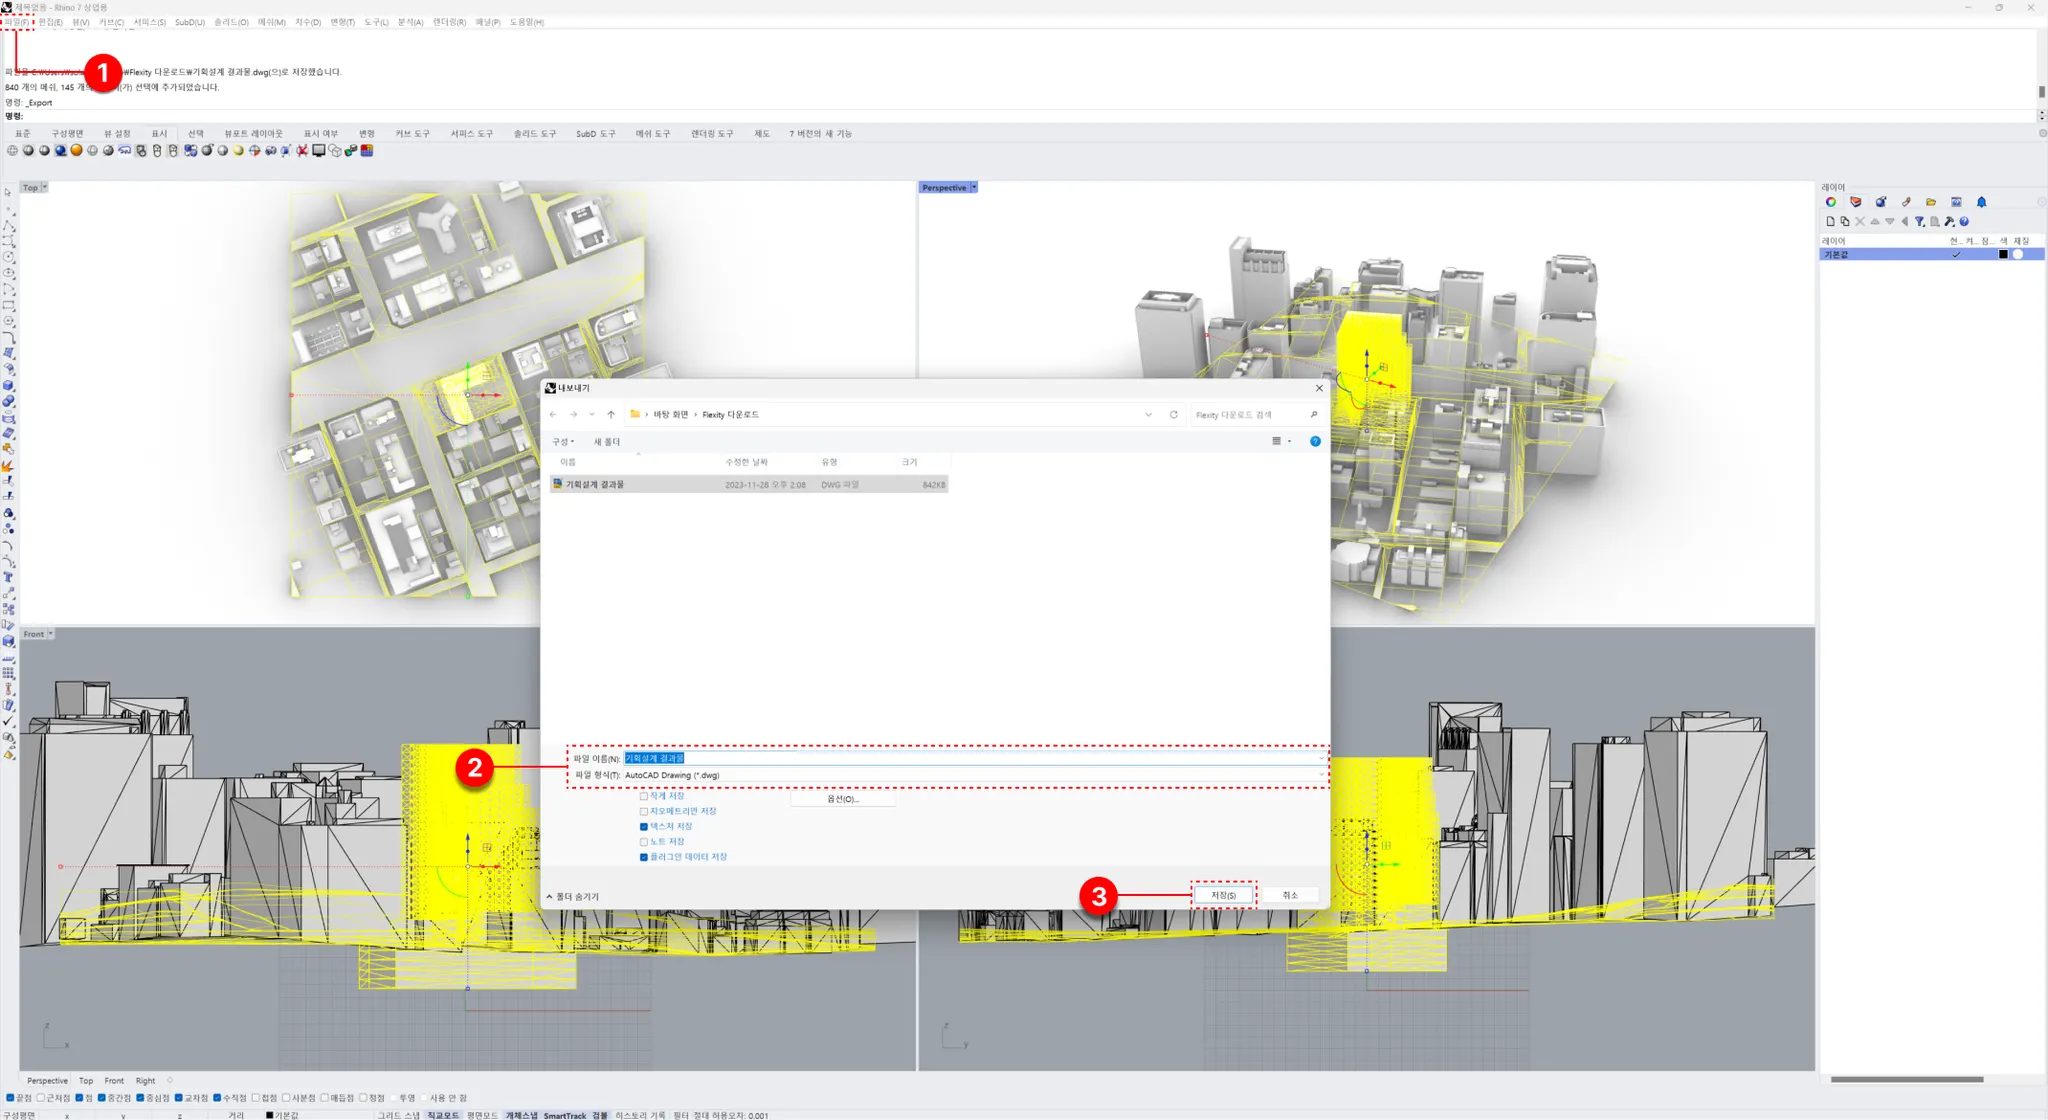Toggle 플러그인 데이터 저장 checkbox
The width and height of the screenshot is (2048, 1120).
pos(644,857)
